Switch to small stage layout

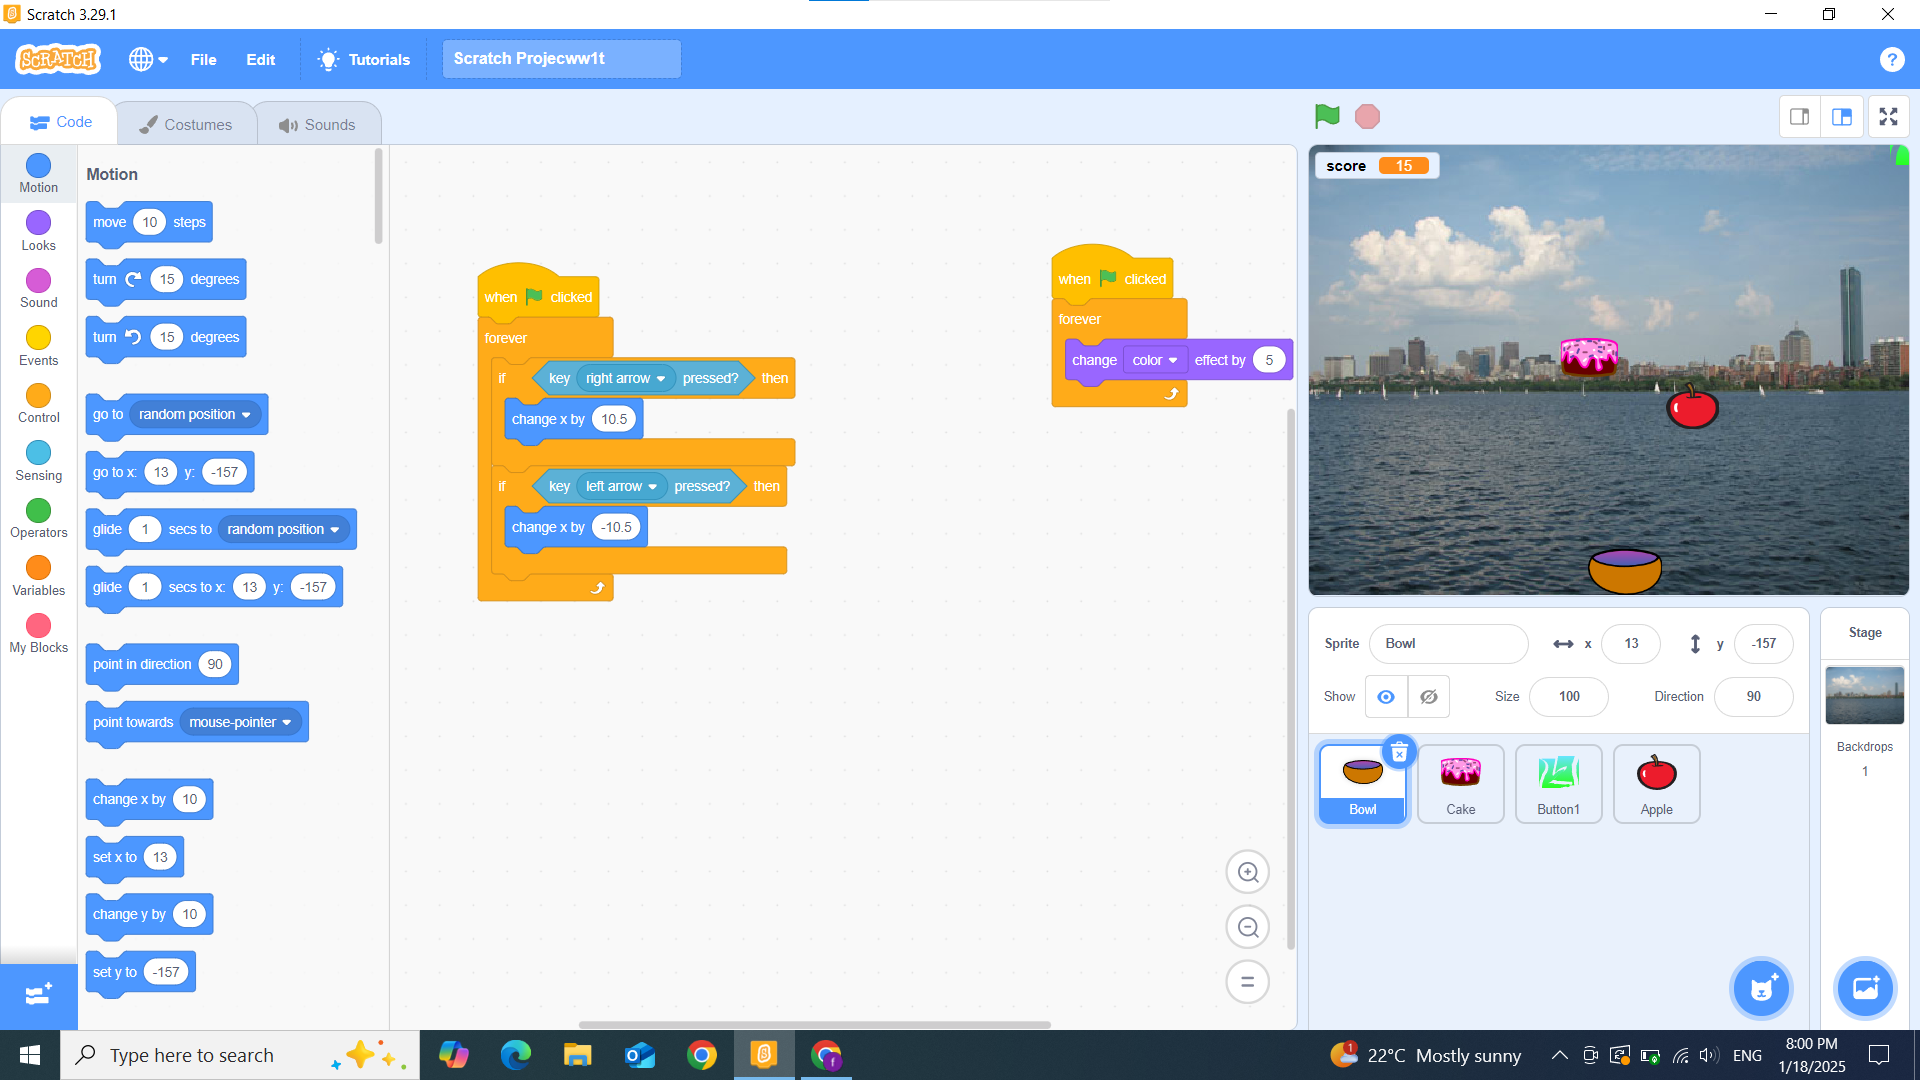[1799, 117]
